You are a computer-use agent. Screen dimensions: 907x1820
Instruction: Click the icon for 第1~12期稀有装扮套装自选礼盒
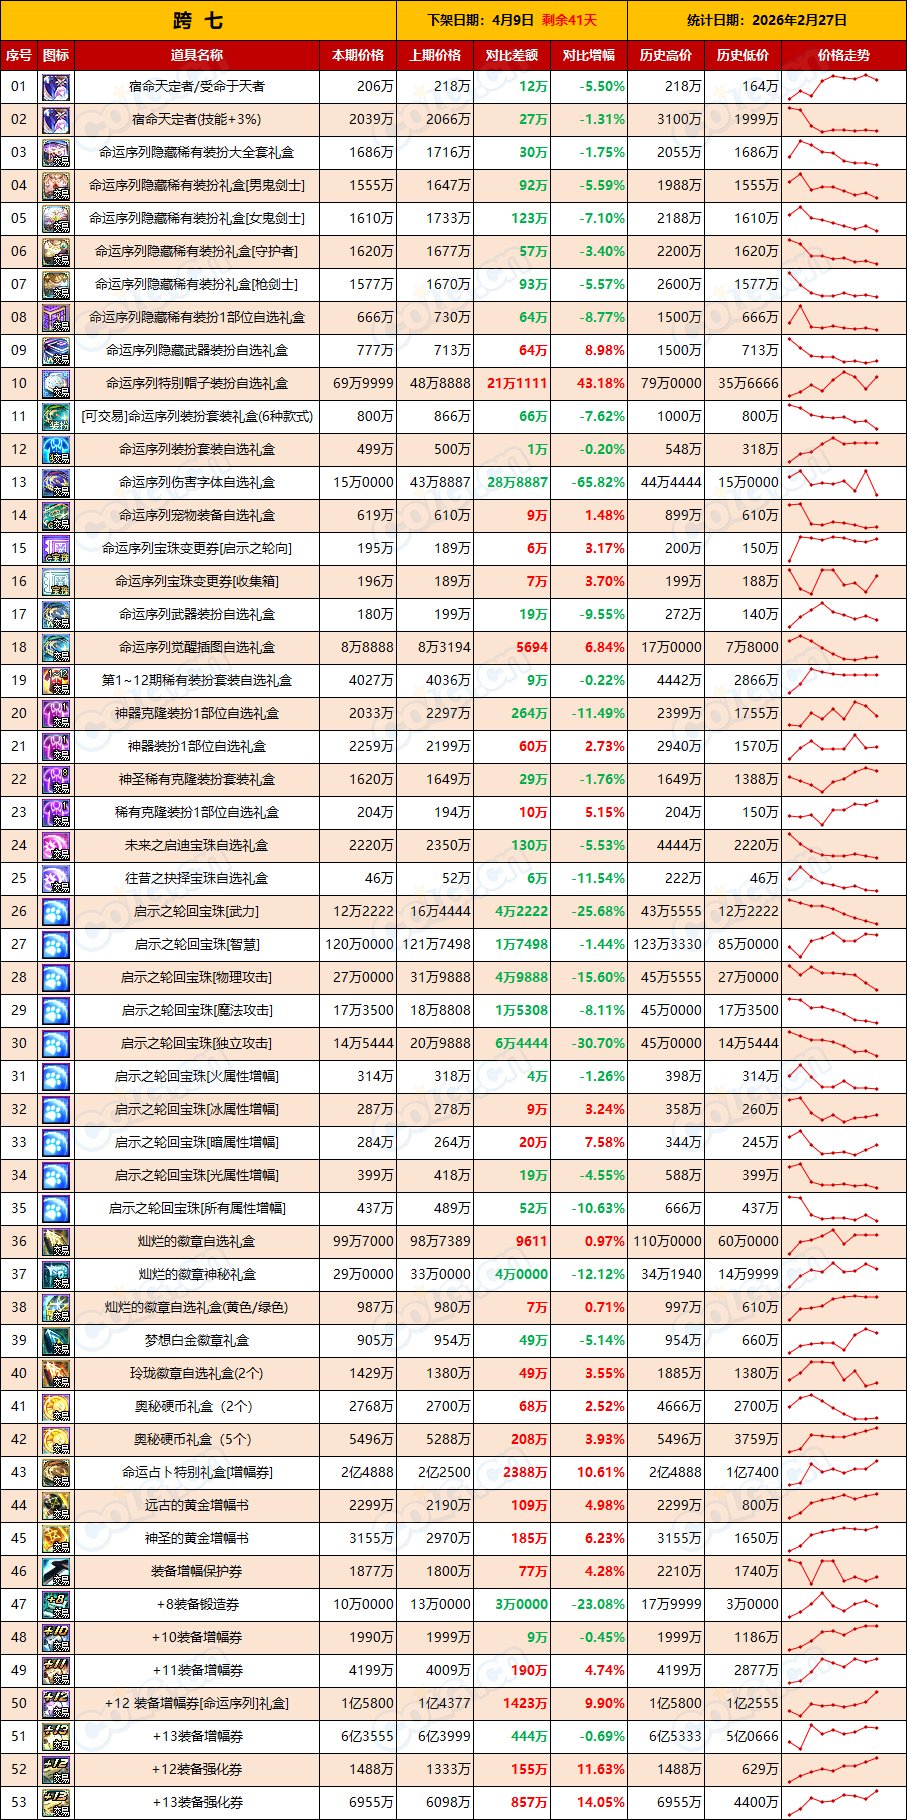point(56,681)
